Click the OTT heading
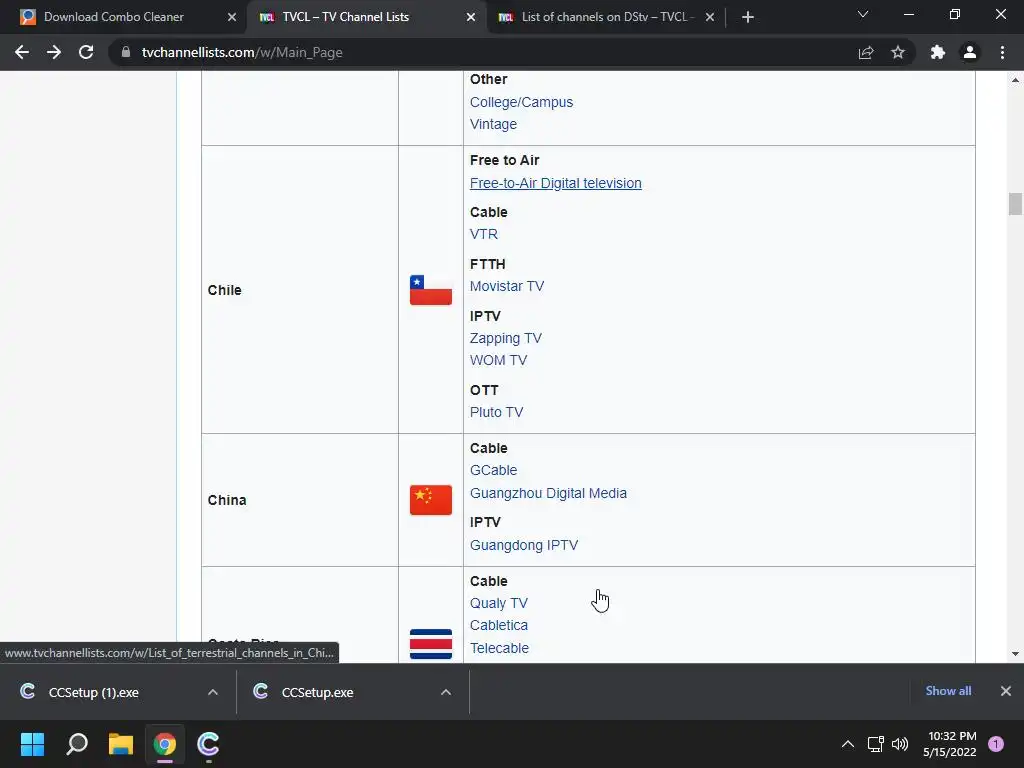This screenshot has width=1024, height=768. 484,390
